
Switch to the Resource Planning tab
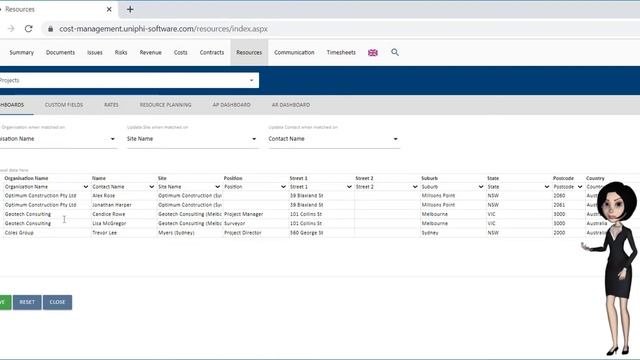165,105
